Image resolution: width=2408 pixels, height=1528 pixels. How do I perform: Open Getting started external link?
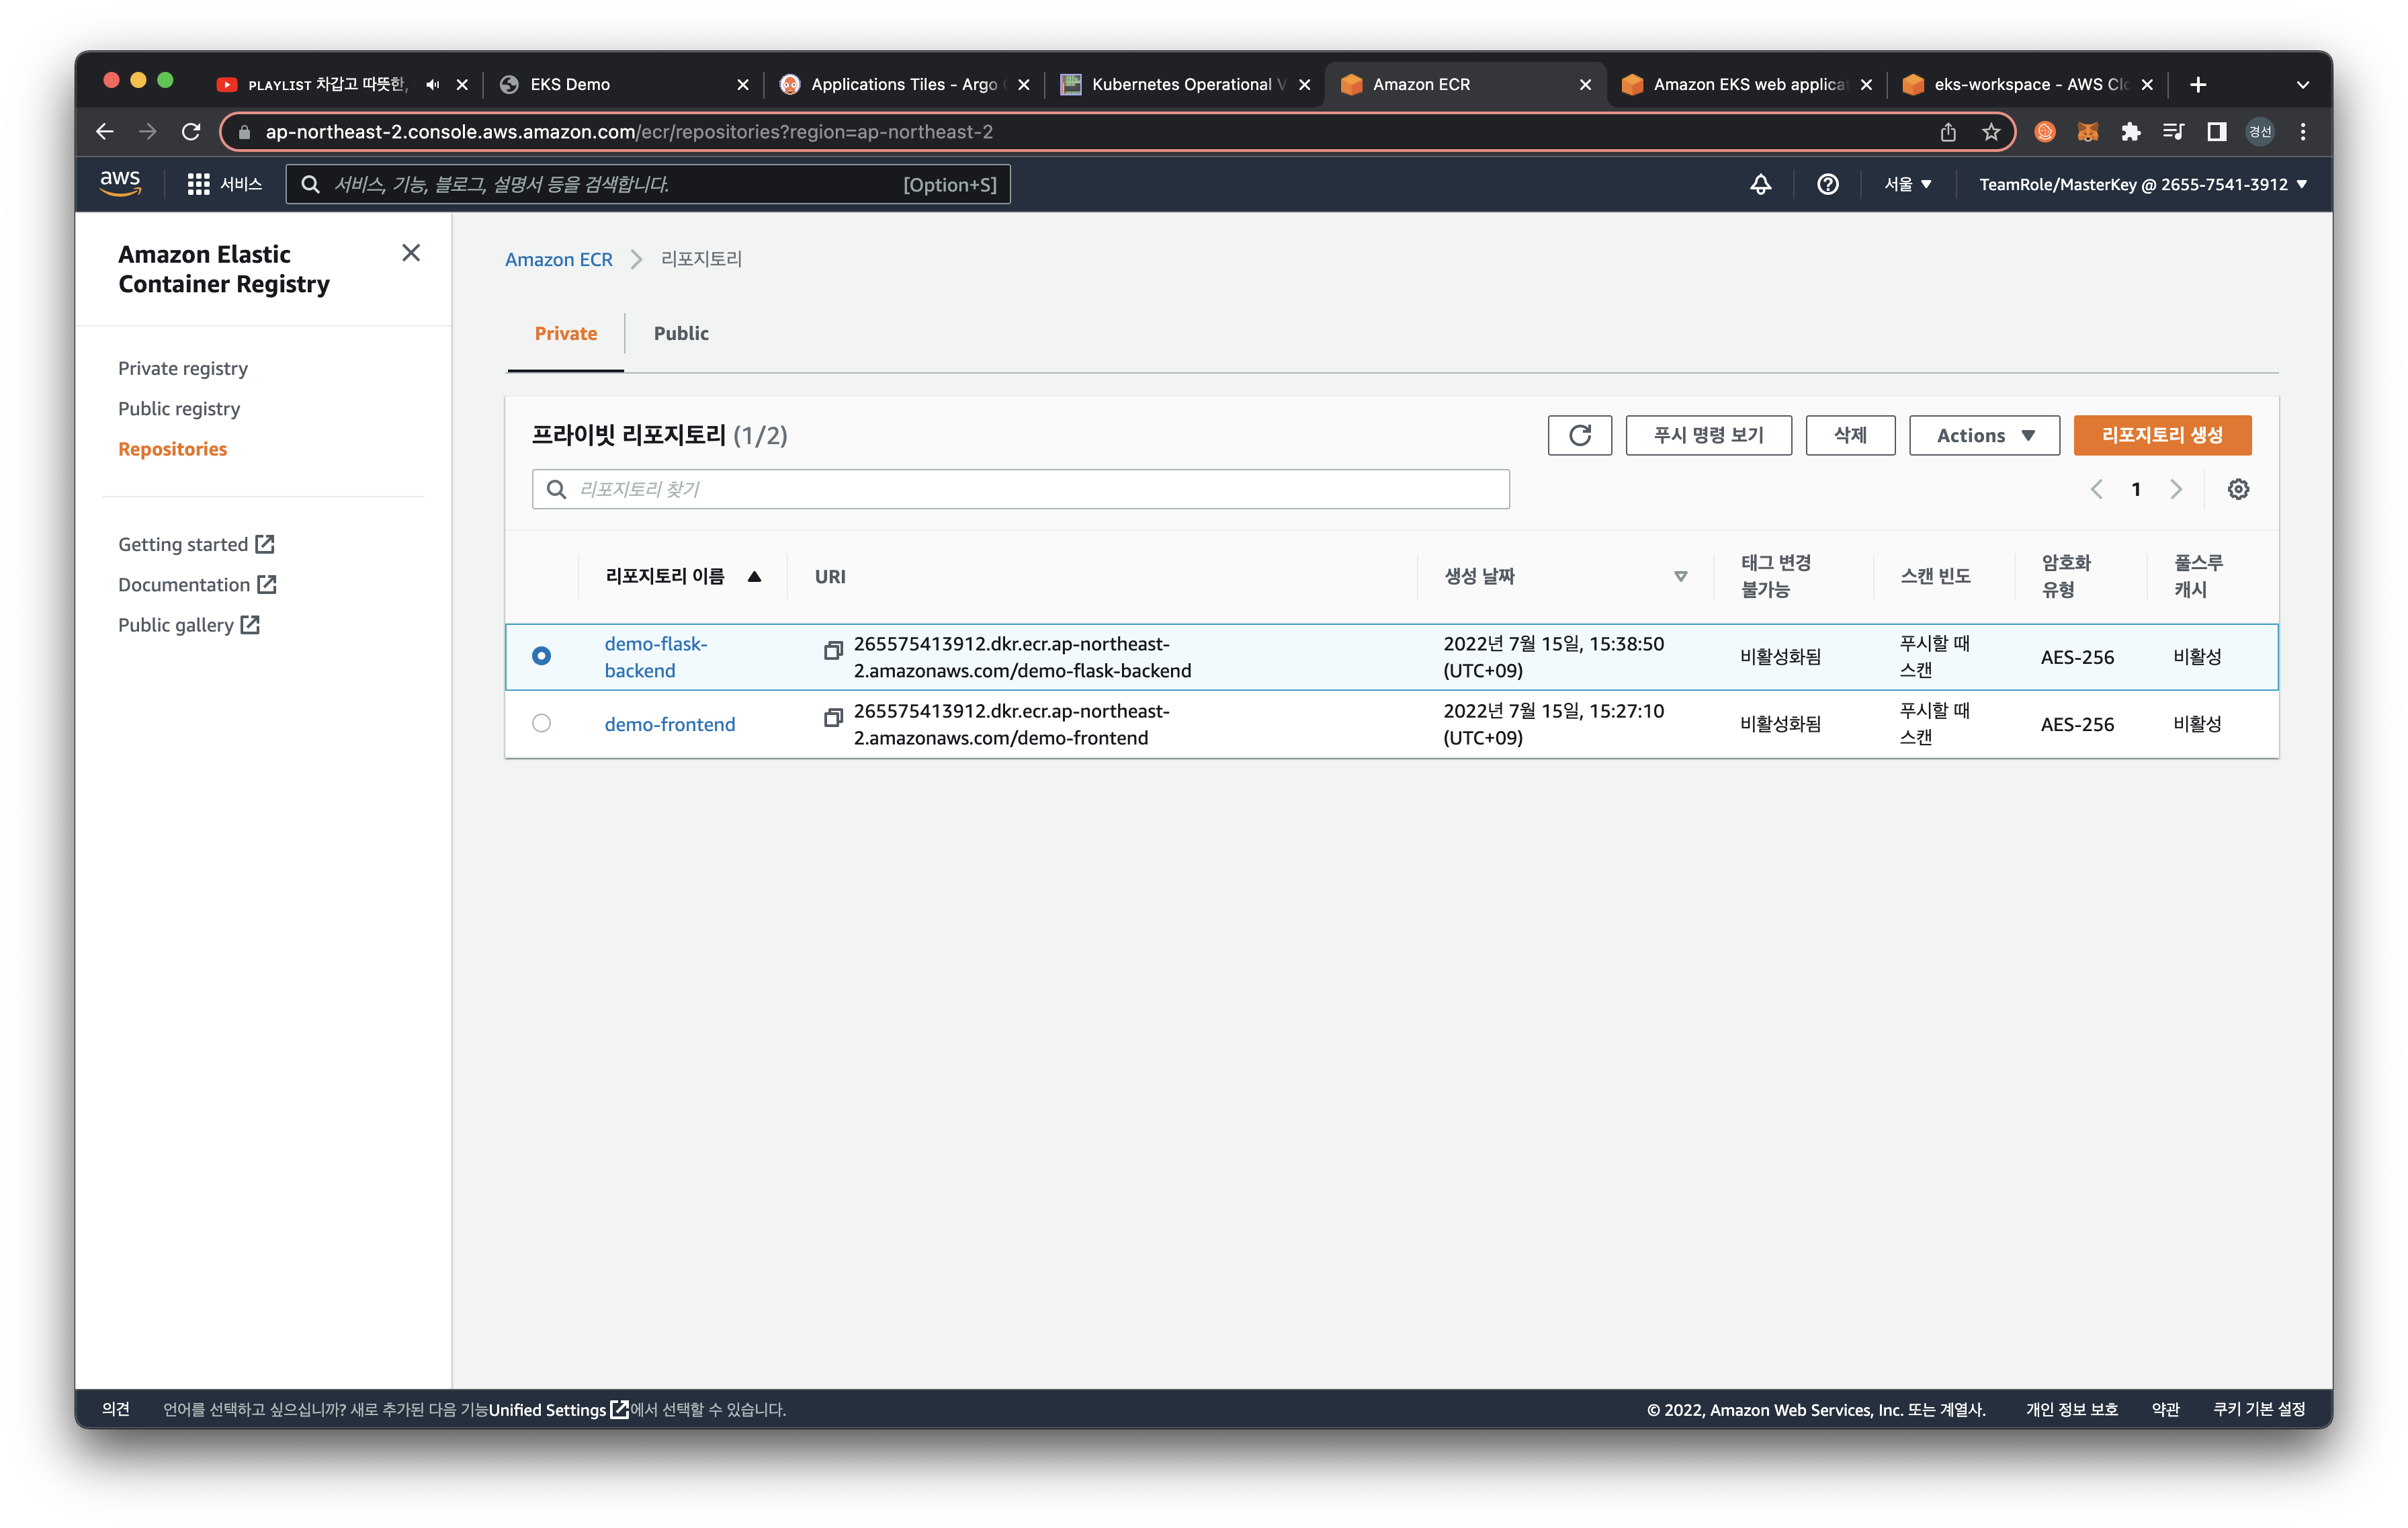click(x=196, y=544)
